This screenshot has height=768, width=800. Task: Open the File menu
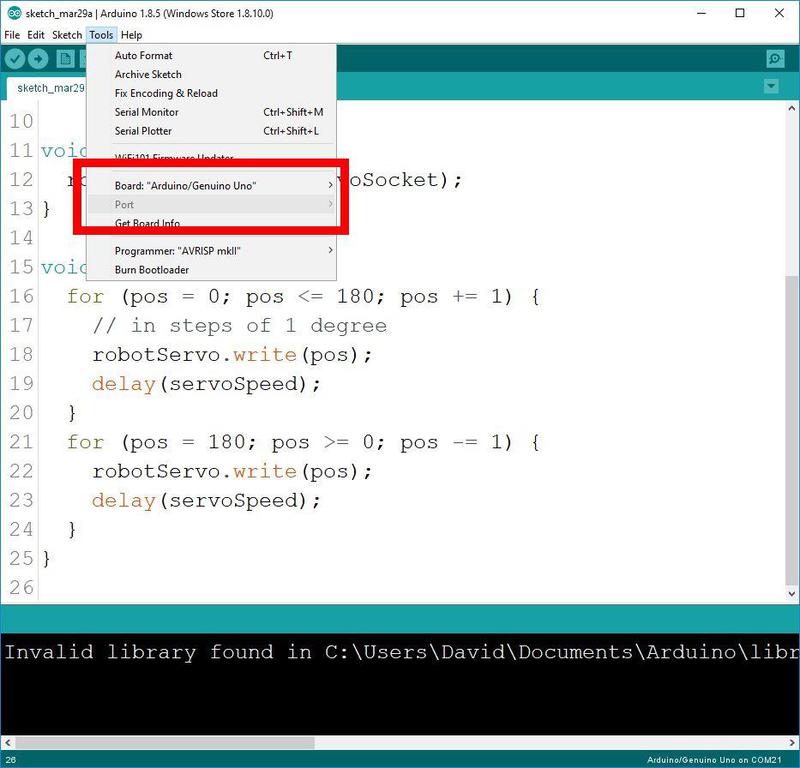tap(12, 35)
